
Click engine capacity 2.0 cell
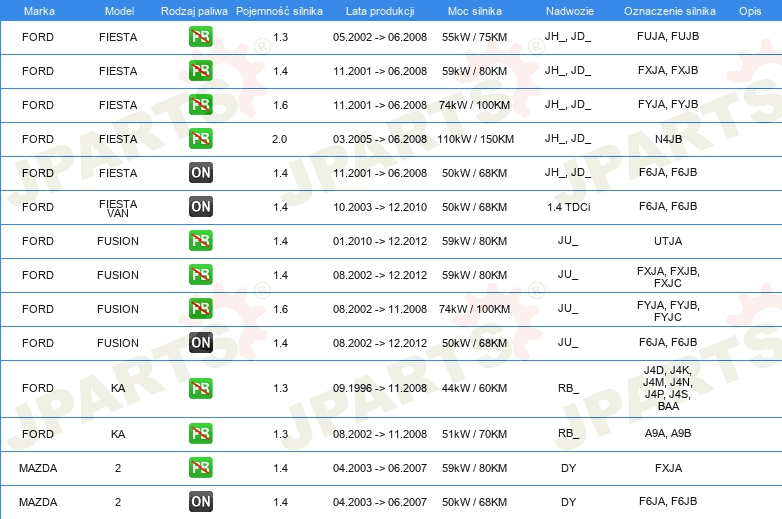[279, 139]
